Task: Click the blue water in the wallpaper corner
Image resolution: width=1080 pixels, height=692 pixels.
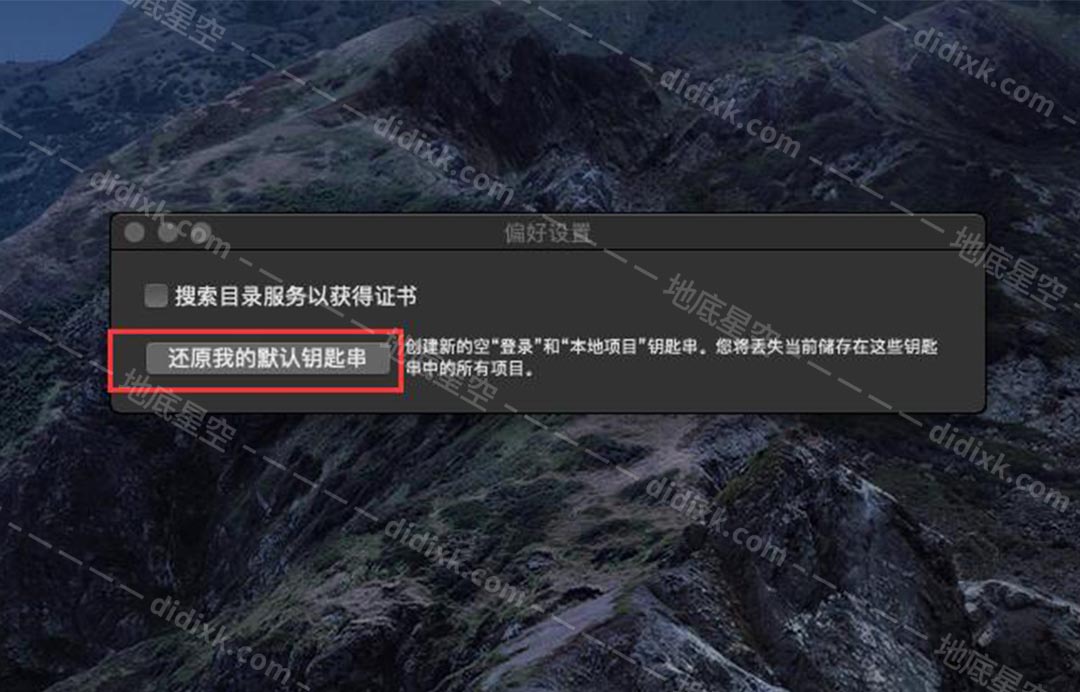Action: point(48,28)
